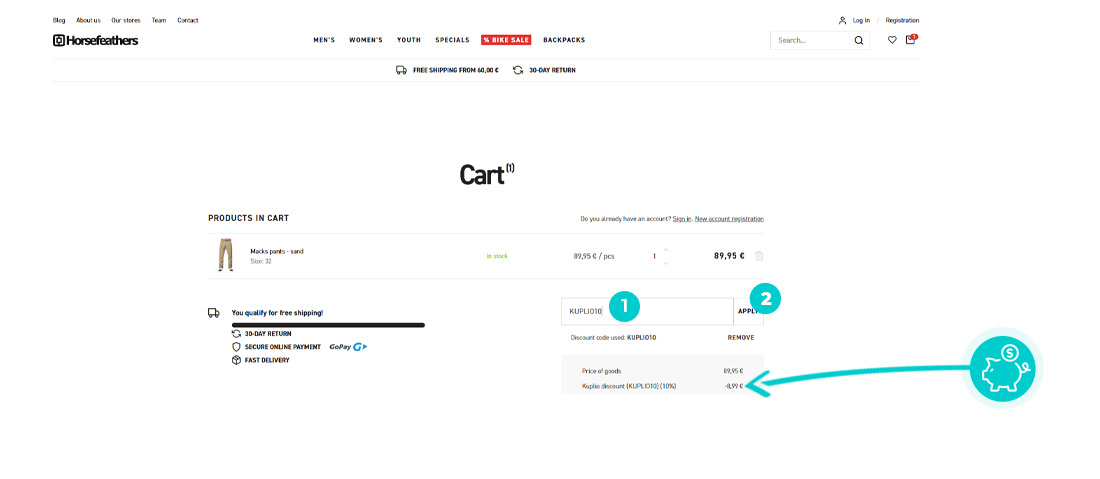Remove the KUPLIO10 discount code
The image size is (1100, 479).
(741, 338)
